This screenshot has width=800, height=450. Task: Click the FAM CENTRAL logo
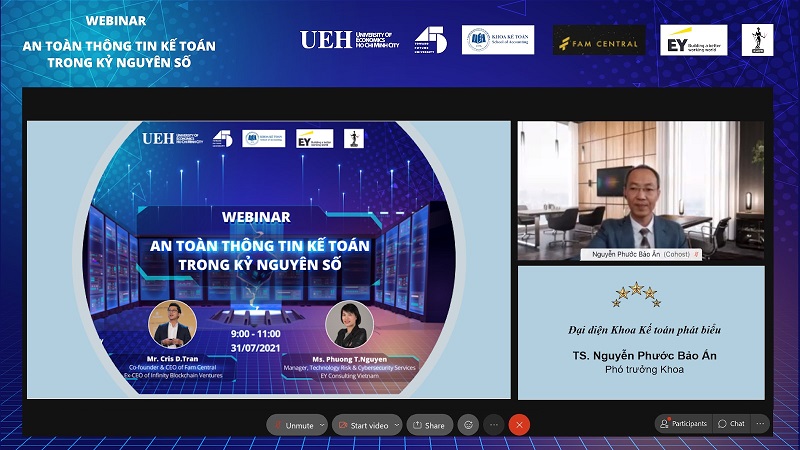pyautogui.click(x=599, y=40)
